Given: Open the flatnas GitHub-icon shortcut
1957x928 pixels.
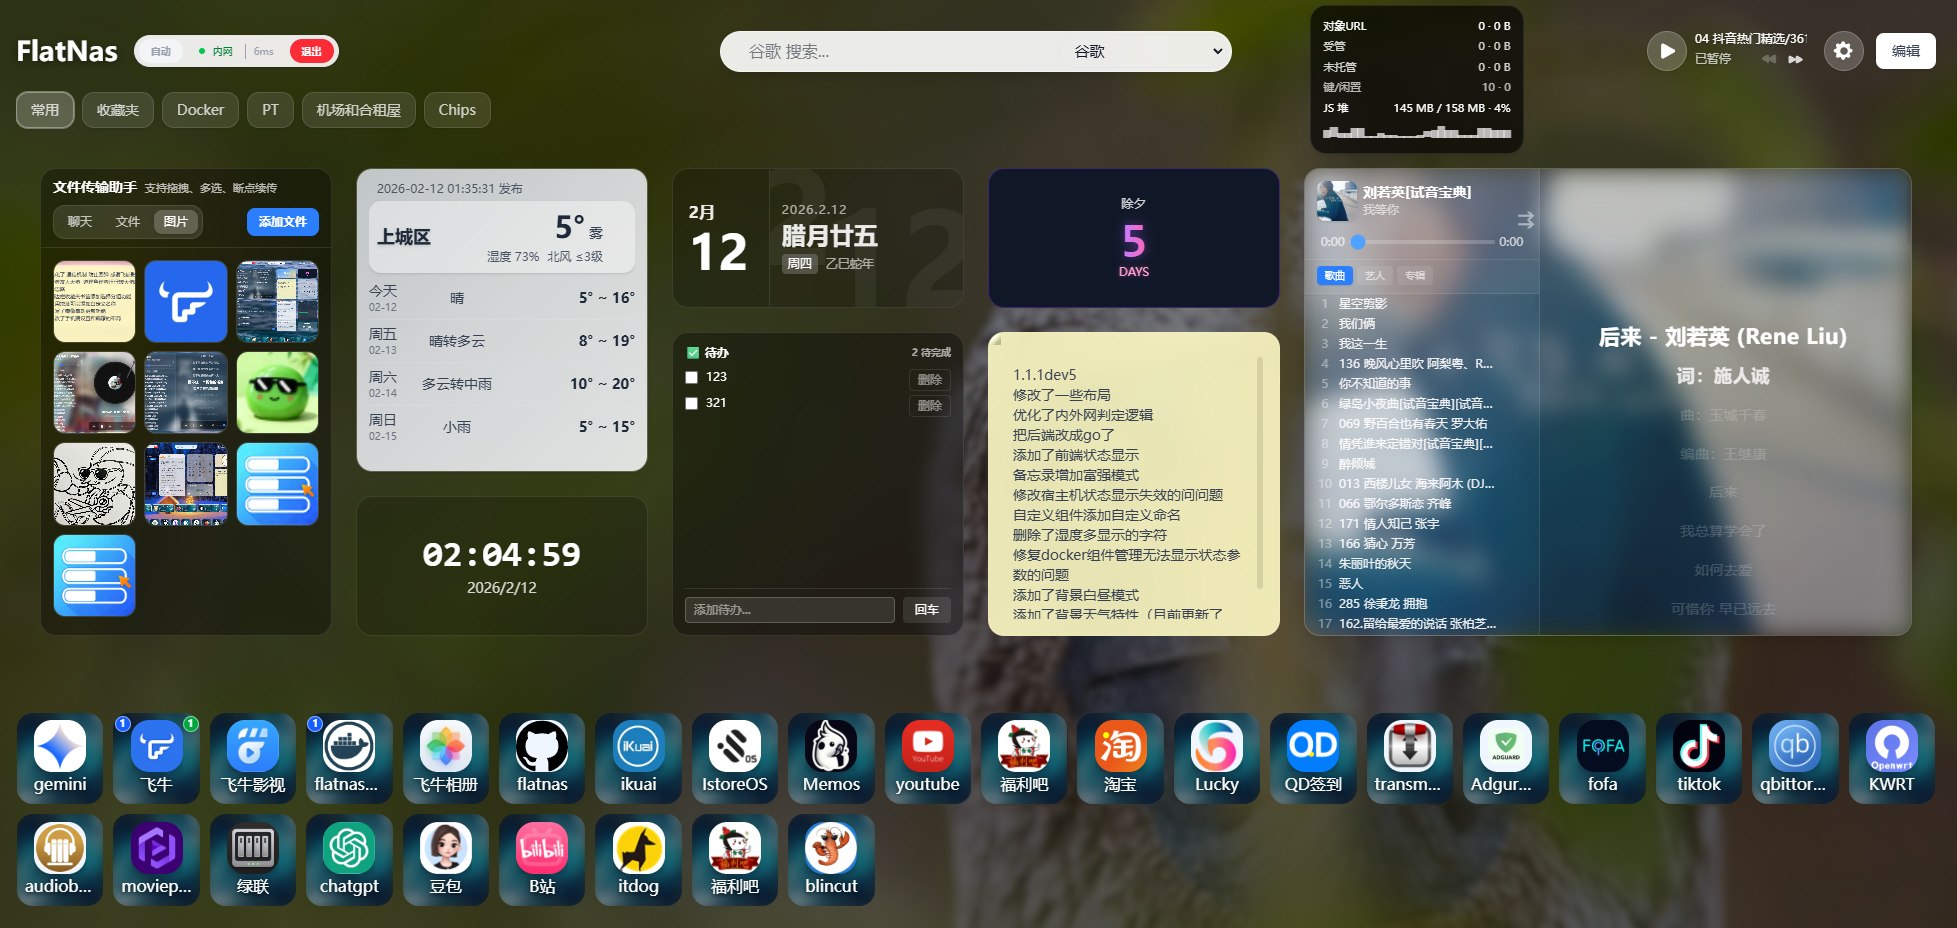Looking at the screenshot, I should click(x=541, y=758).
